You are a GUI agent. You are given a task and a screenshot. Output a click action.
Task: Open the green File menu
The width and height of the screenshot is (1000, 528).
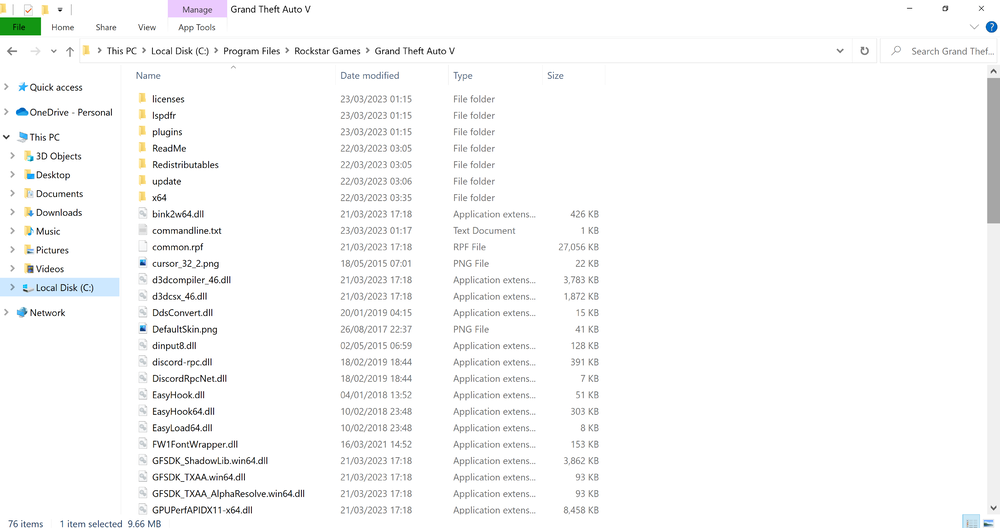coord(20,27)
